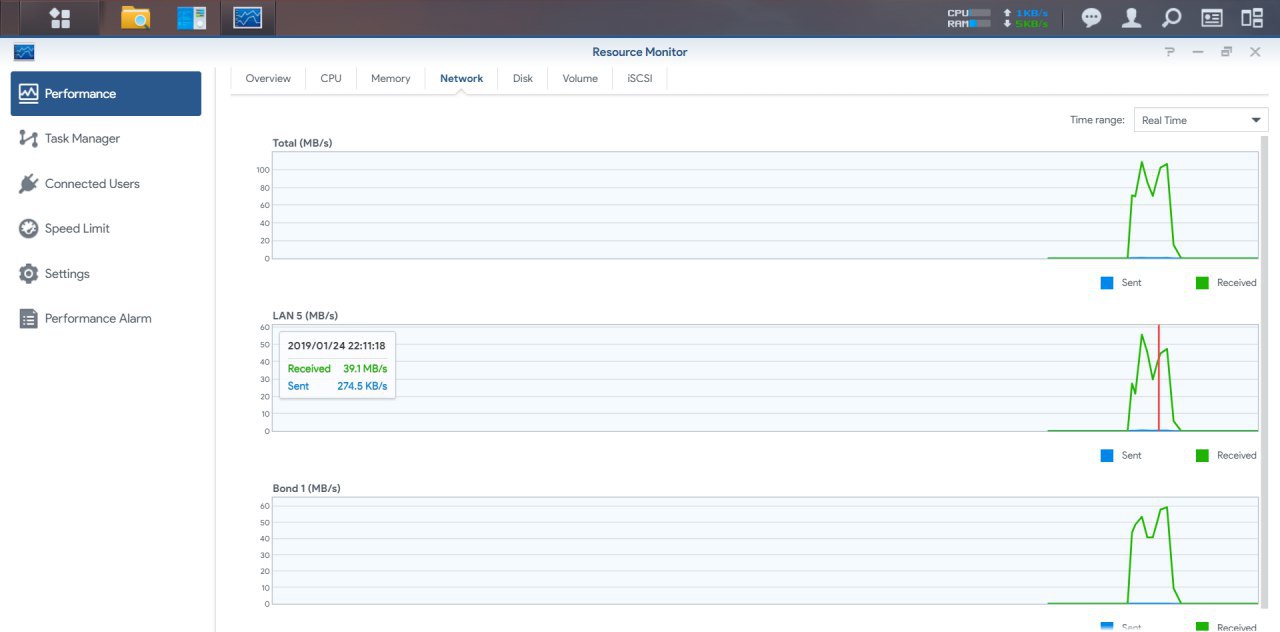This screenshot has height=632, width=1280.
Task: Open the pilot view layout icon
Action: point(1252,18)
